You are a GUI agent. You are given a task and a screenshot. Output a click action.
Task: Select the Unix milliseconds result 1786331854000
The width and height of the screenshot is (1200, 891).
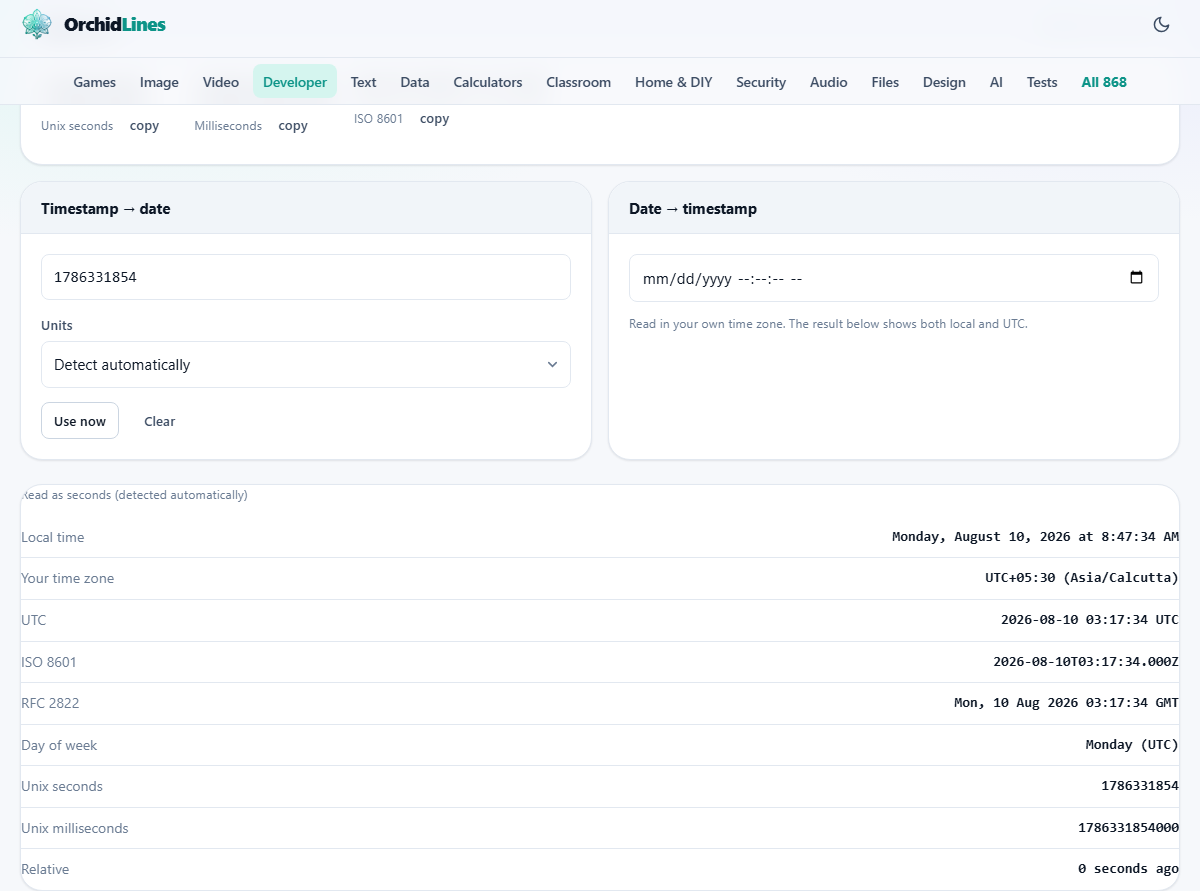[1129, 828]
